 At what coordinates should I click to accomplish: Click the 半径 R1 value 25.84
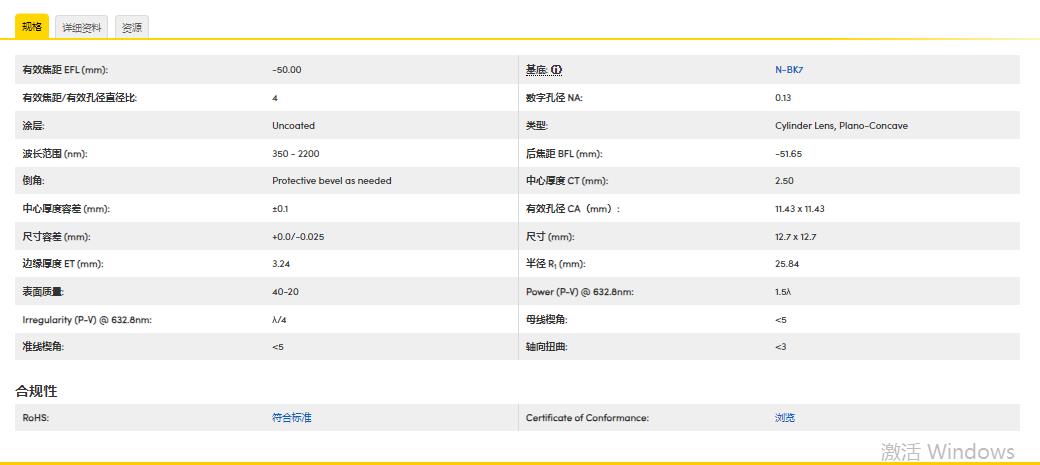[787, 264]
